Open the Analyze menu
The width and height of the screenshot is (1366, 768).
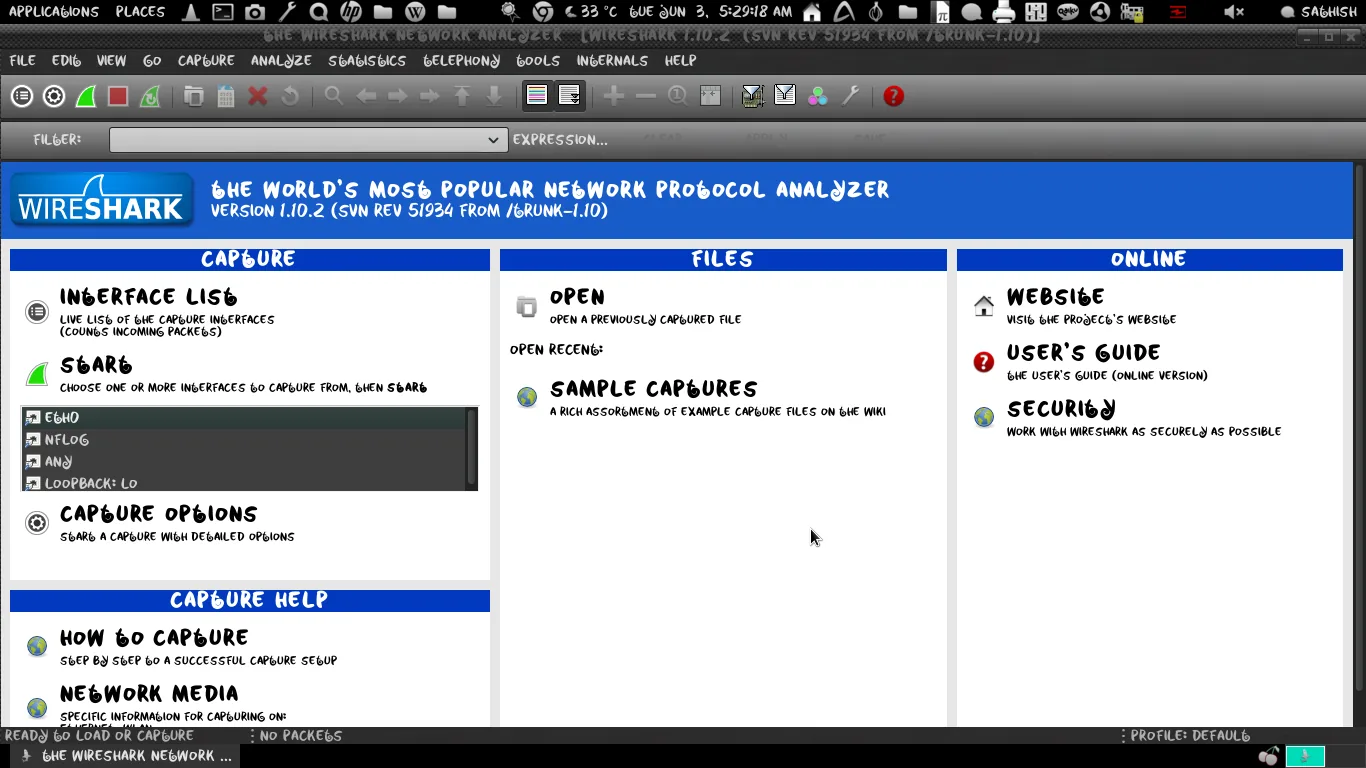[x=281, y=61]
